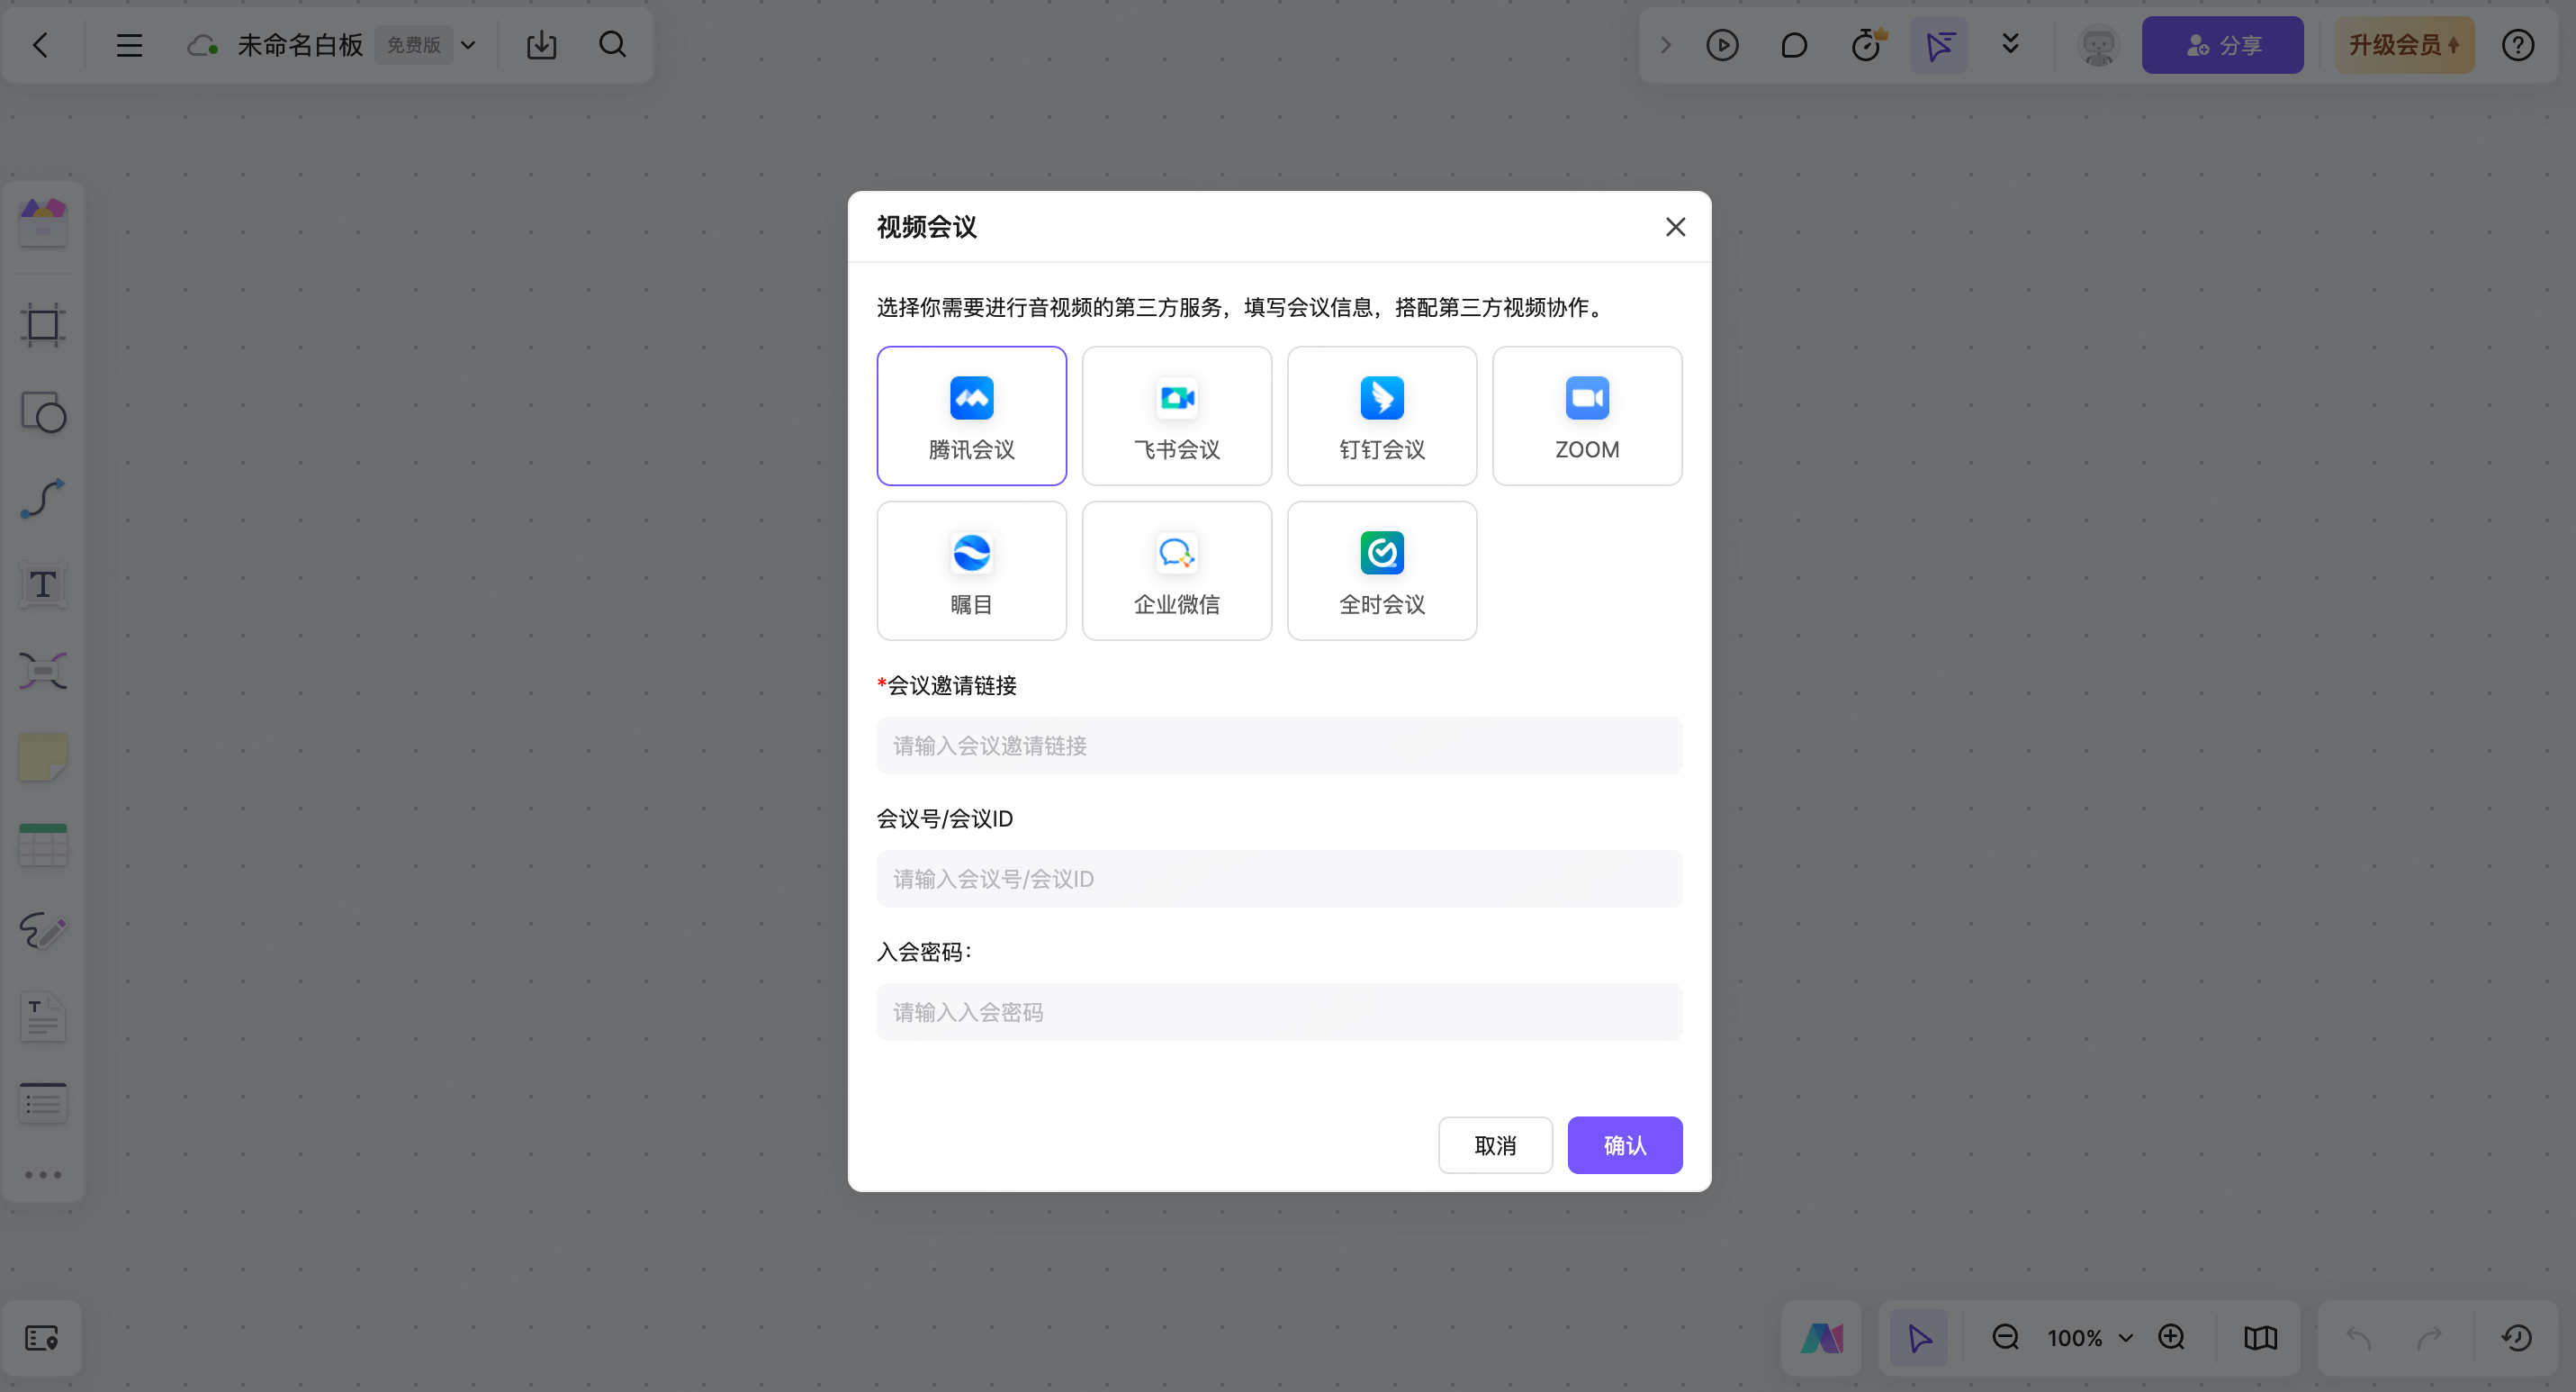Open the comments bubble icon
The width and height of the screenshot is (2576, 1392).
tap(1794, 45)
